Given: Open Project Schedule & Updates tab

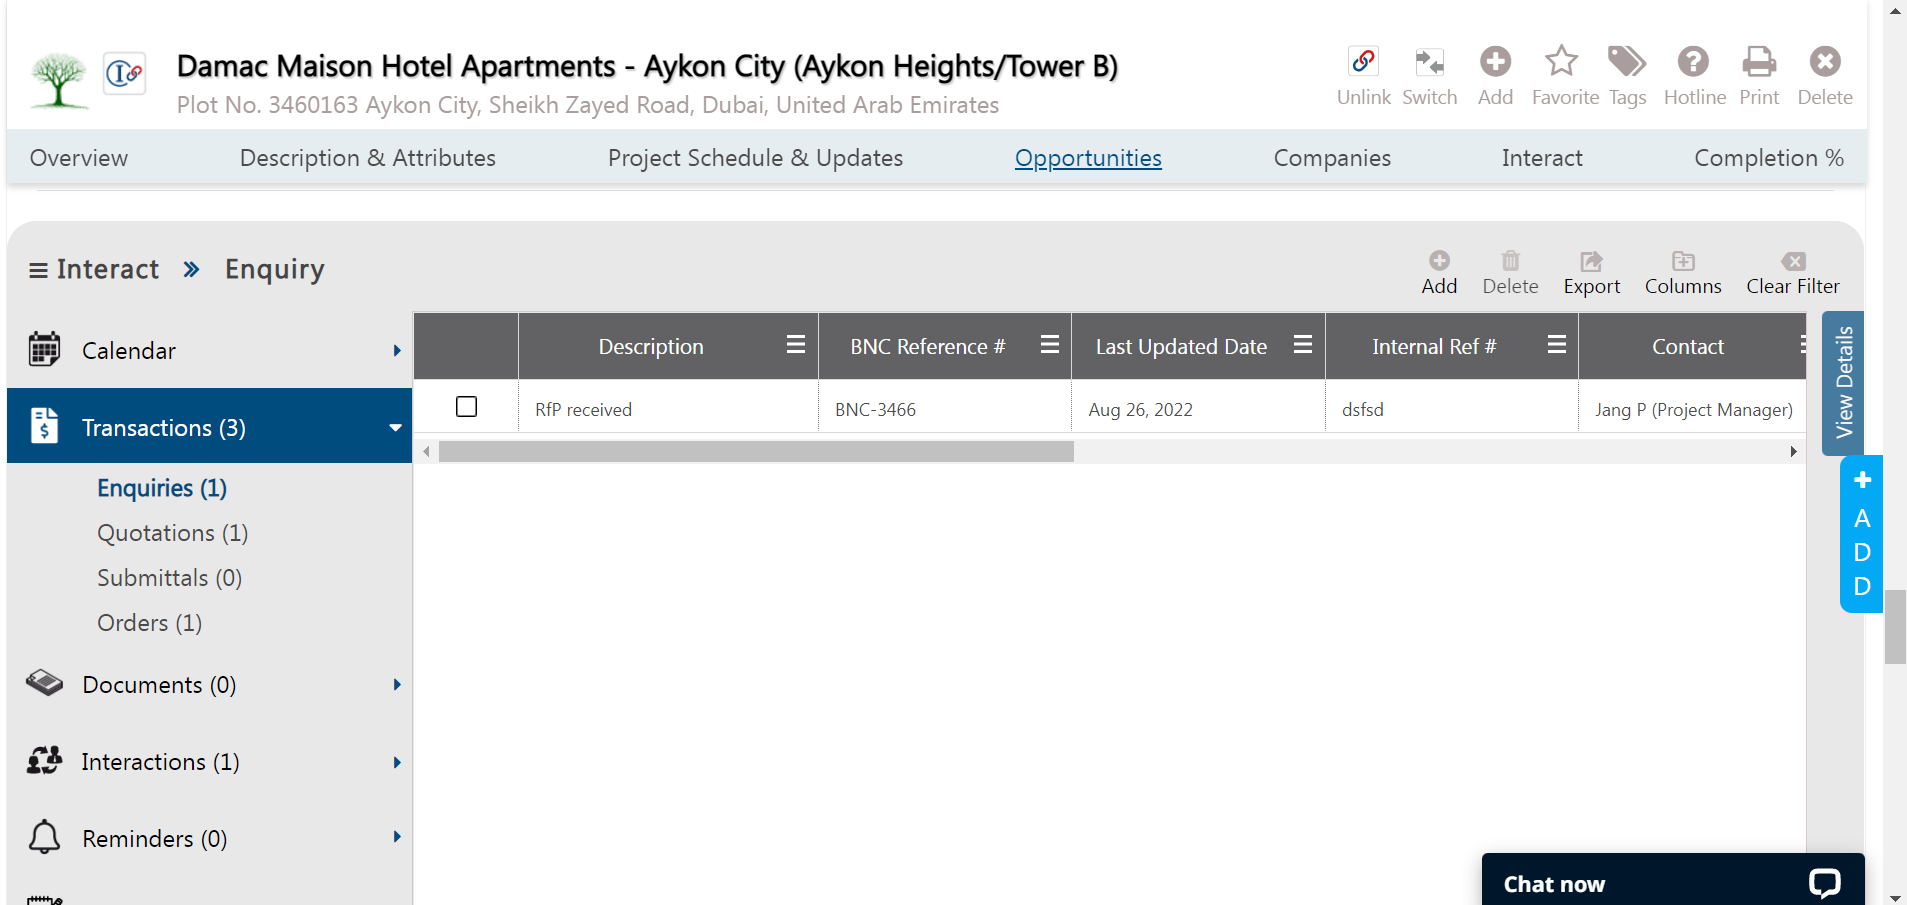Looking at the screenshot, I should coord(755,158).
